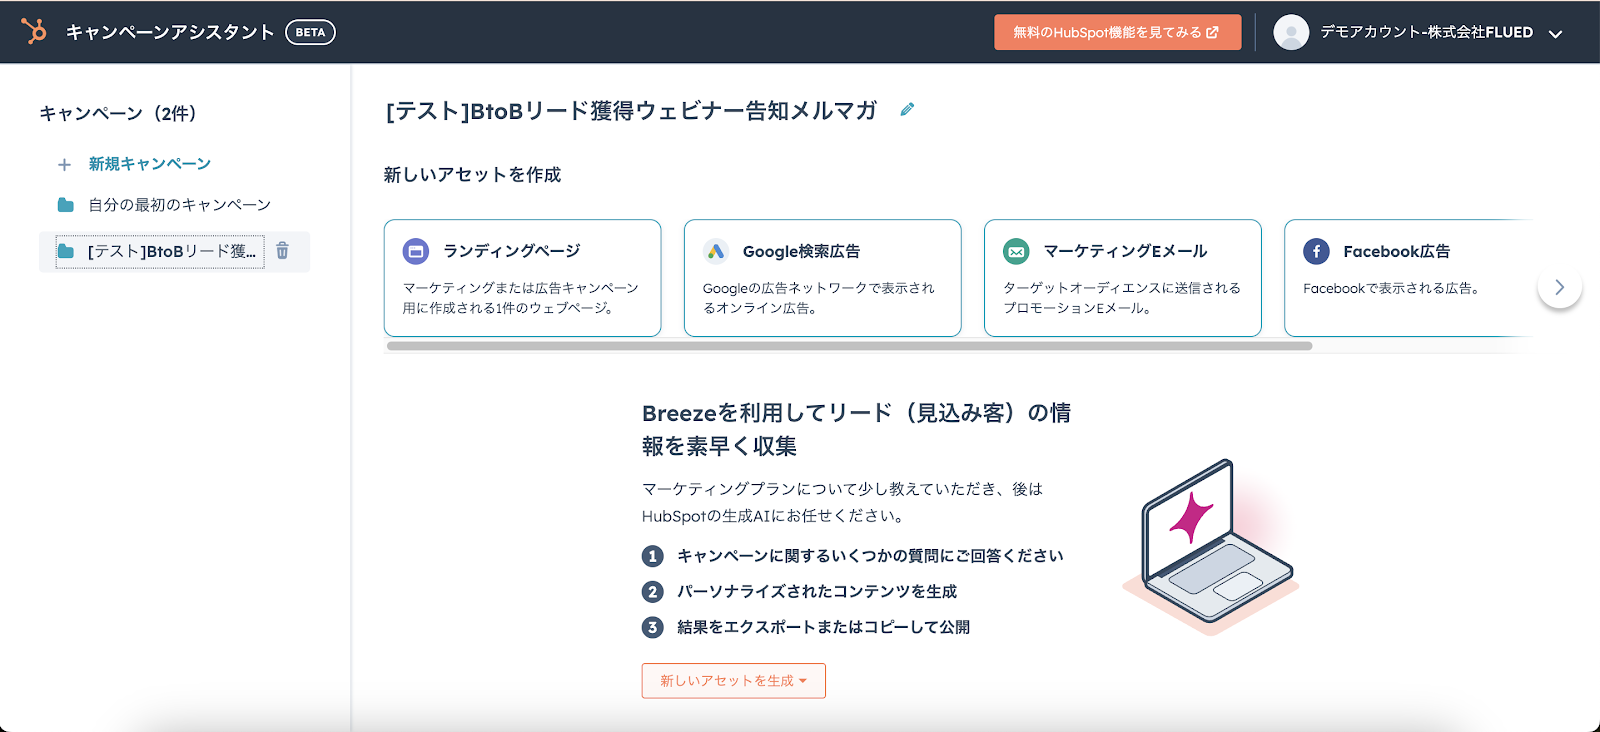The image size is (1600, 732).
Task: Click the マーケティングプランについて paragraph text
Action: pos(843,502)
